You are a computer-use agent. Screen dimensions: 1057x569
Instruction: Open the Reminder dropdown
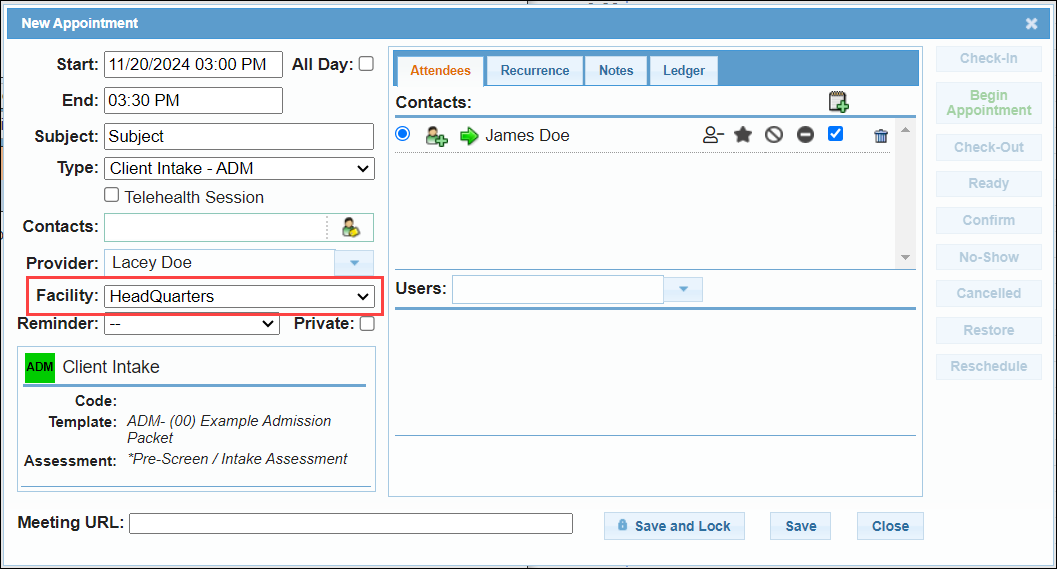click(x=192, y=324)
